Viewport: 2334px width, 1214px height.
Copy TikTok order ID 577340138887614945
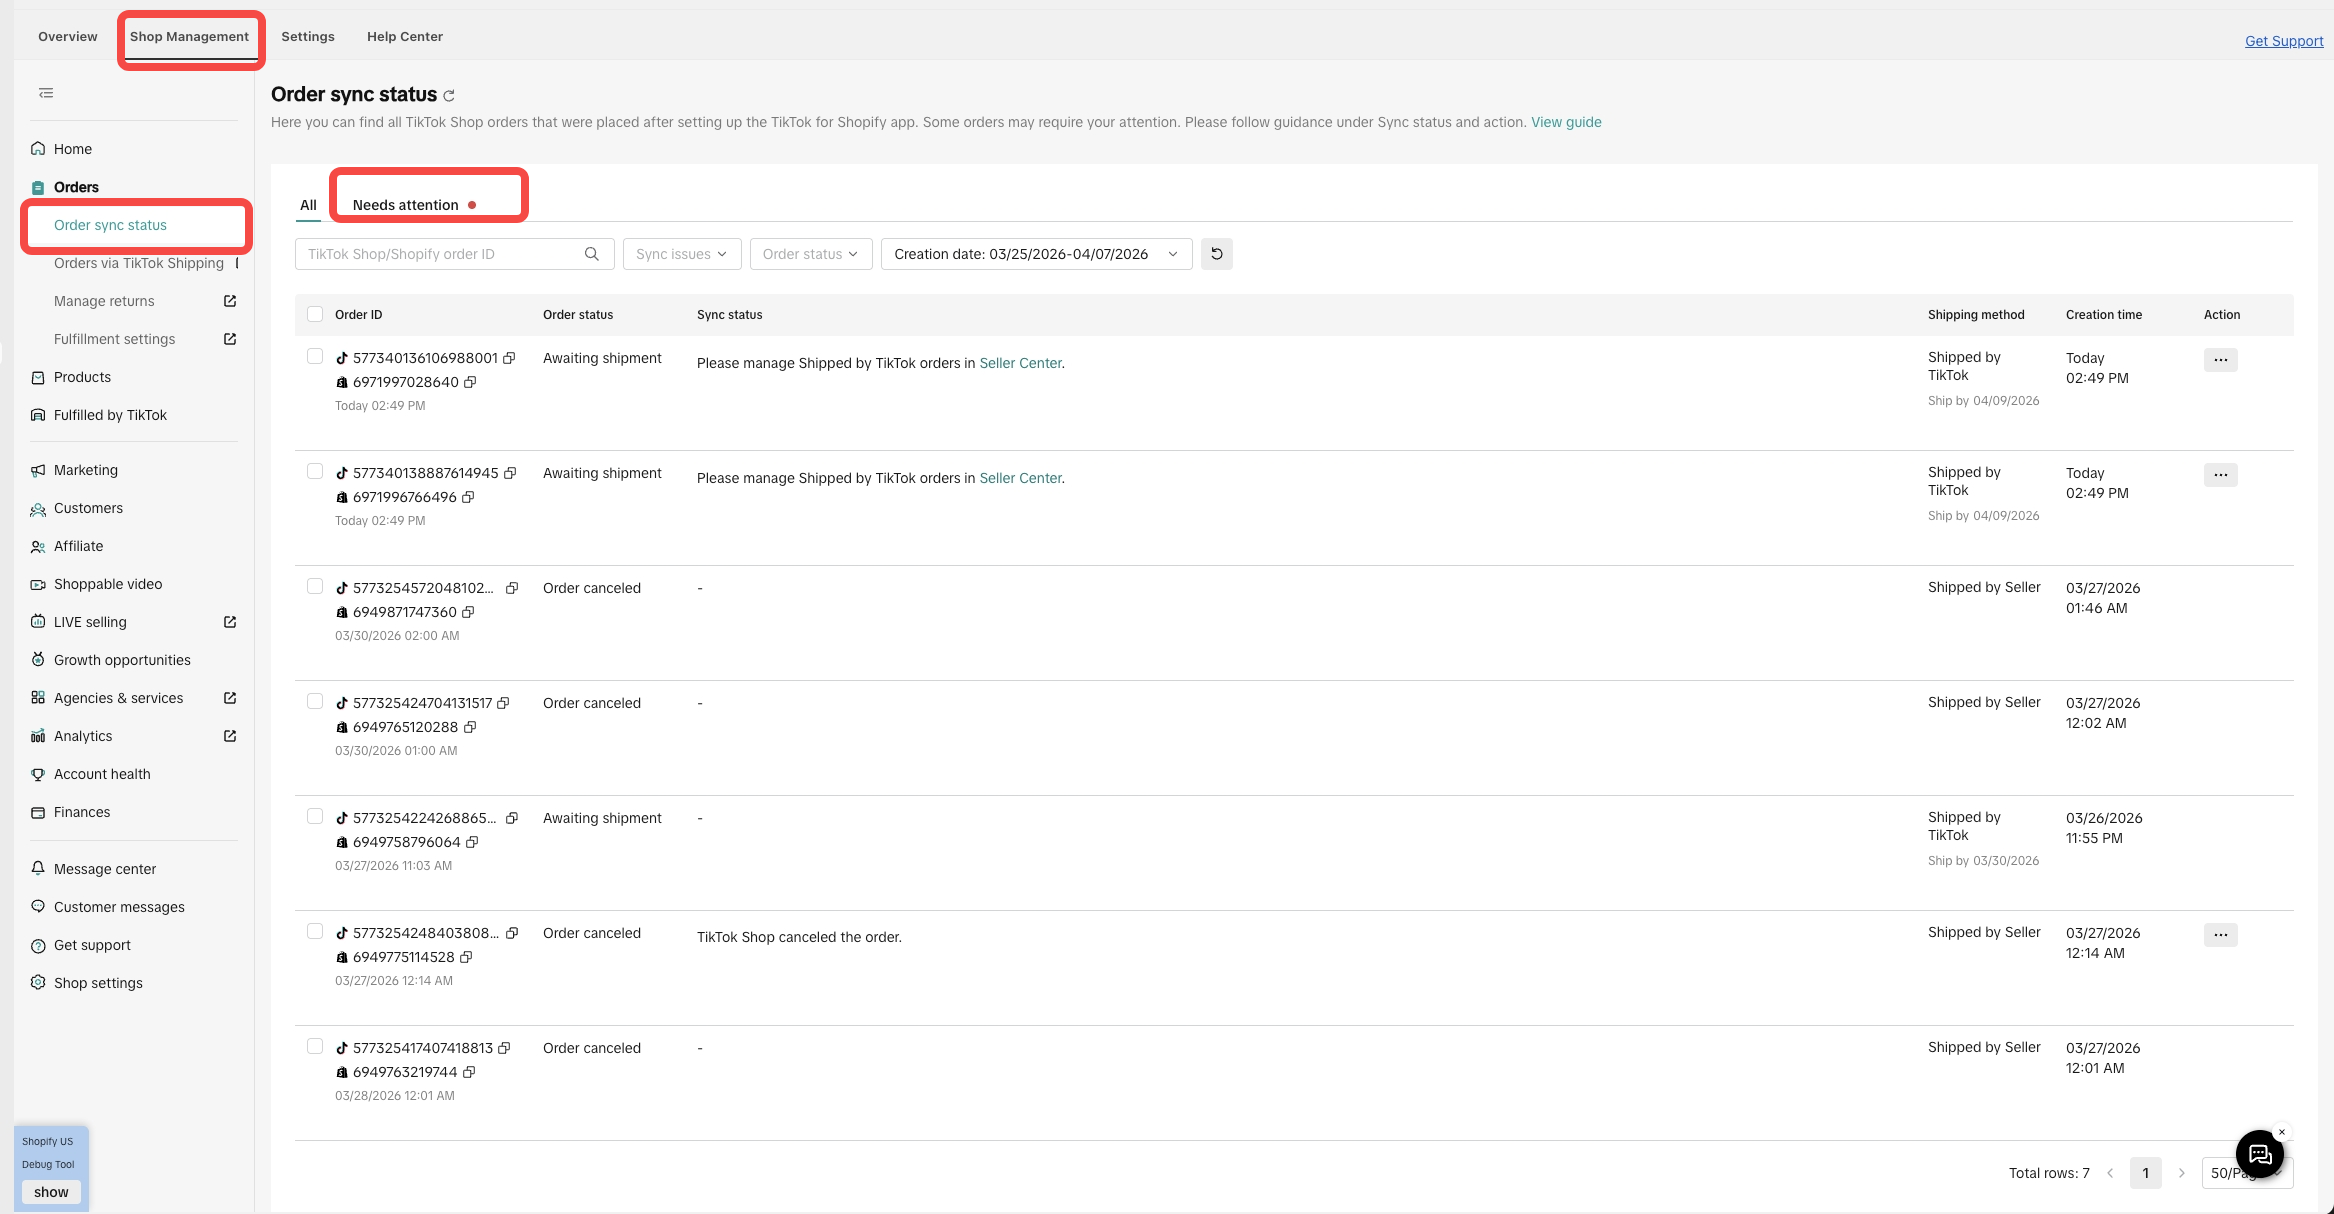pos(510,473)
